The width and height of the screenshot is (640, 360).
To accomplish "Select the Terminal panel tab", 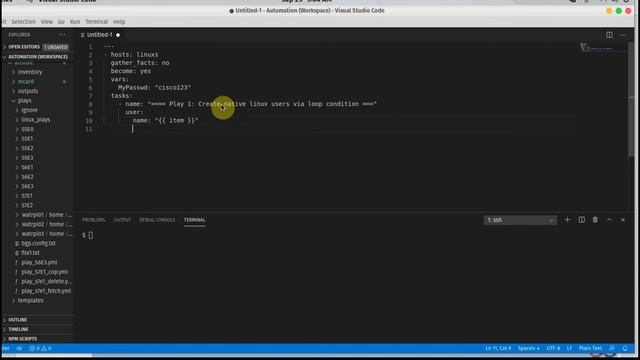I will click(194, 220).
